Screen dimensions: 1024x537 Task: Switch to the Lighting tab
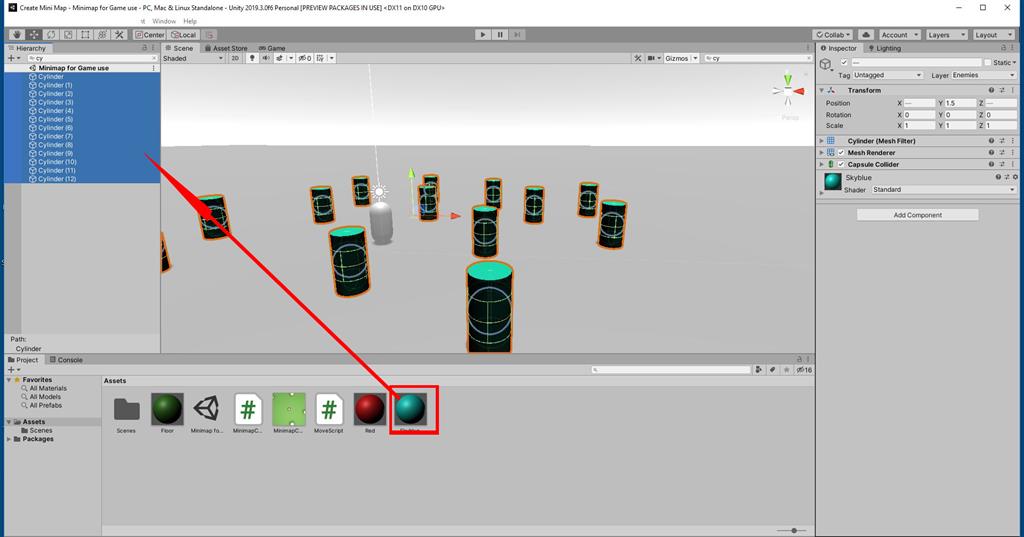(x=885, y=48)
